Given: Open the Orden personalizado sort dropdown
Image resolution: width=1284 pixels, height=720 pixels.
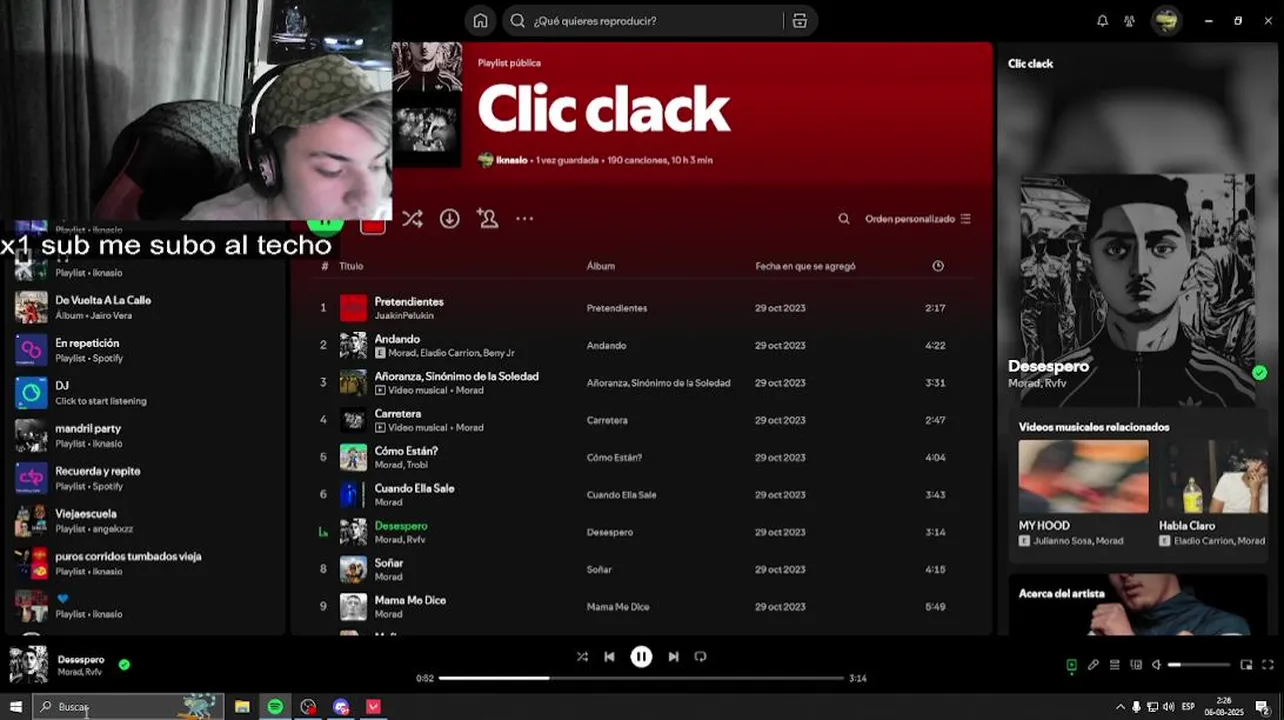Looking at the screenshot, I should tap(918, 219).
